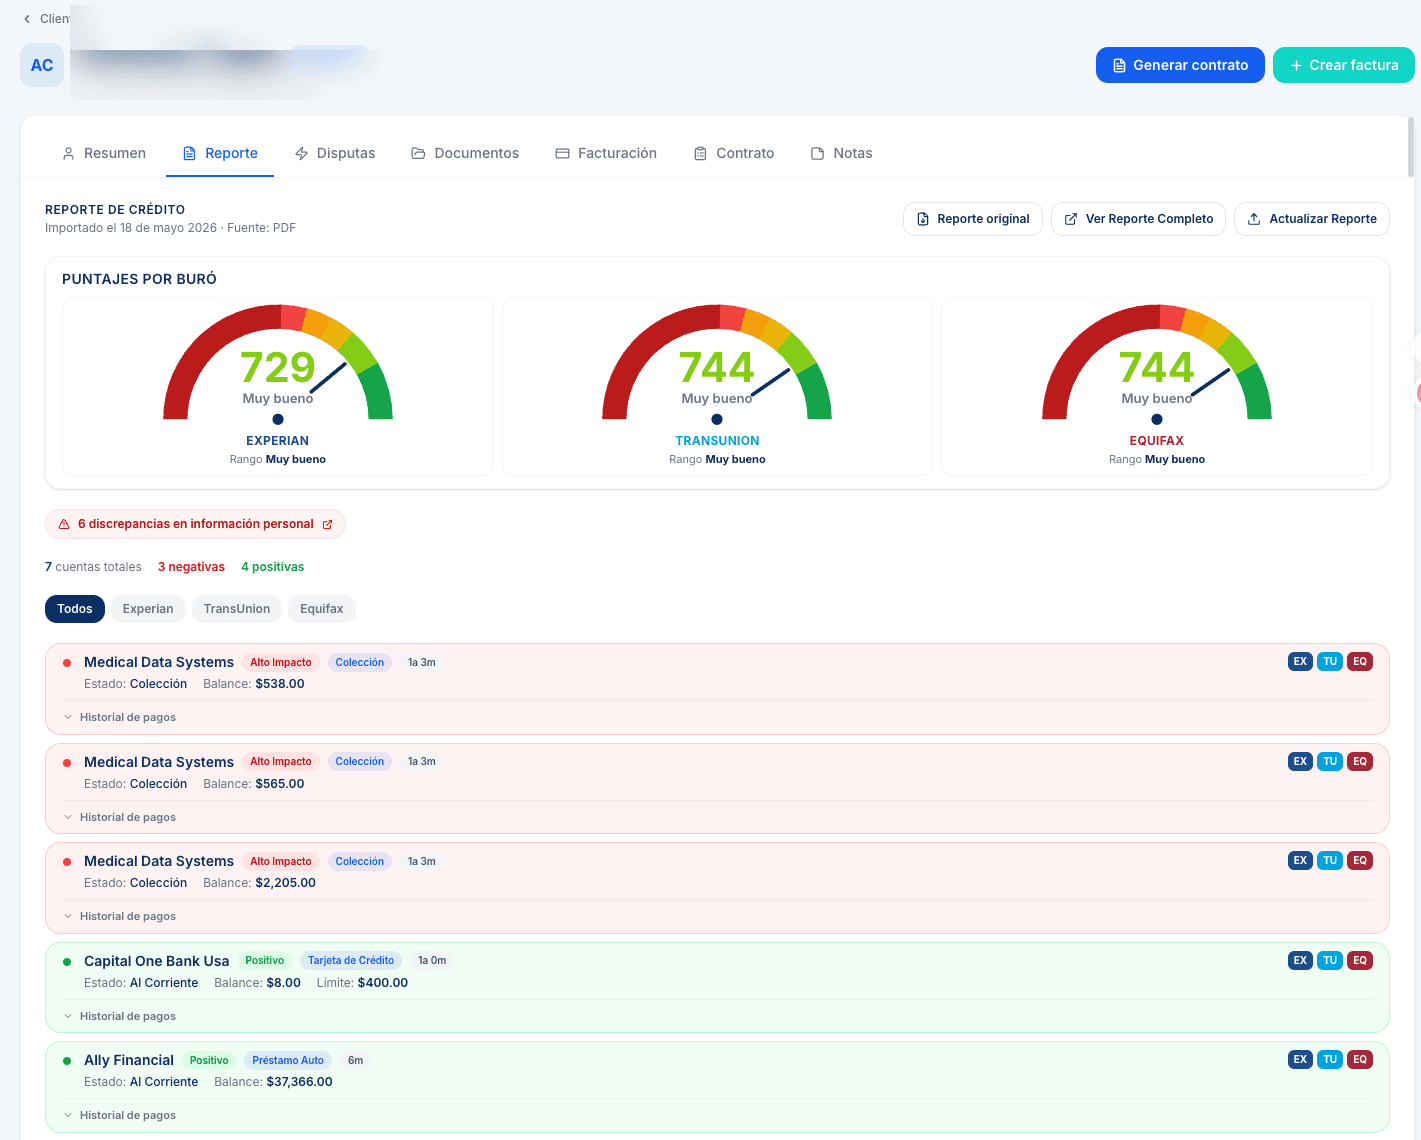Open the Documentos tab

465,153
